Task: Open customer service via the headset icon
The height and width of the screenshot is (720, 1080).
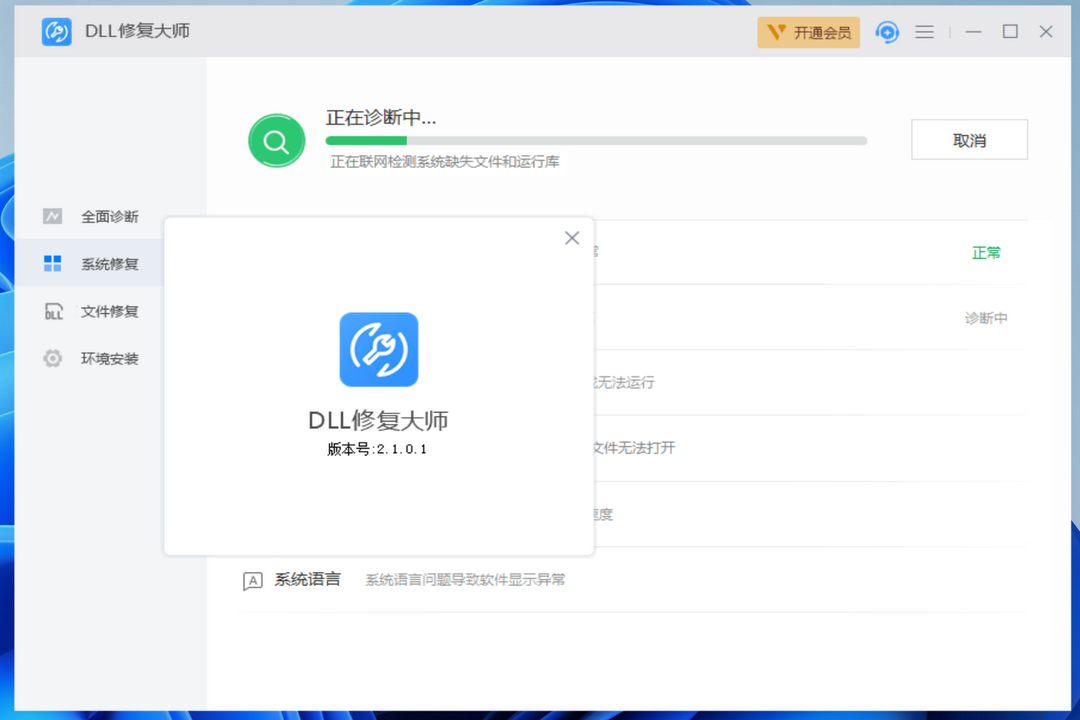Action: coord(887,31)
